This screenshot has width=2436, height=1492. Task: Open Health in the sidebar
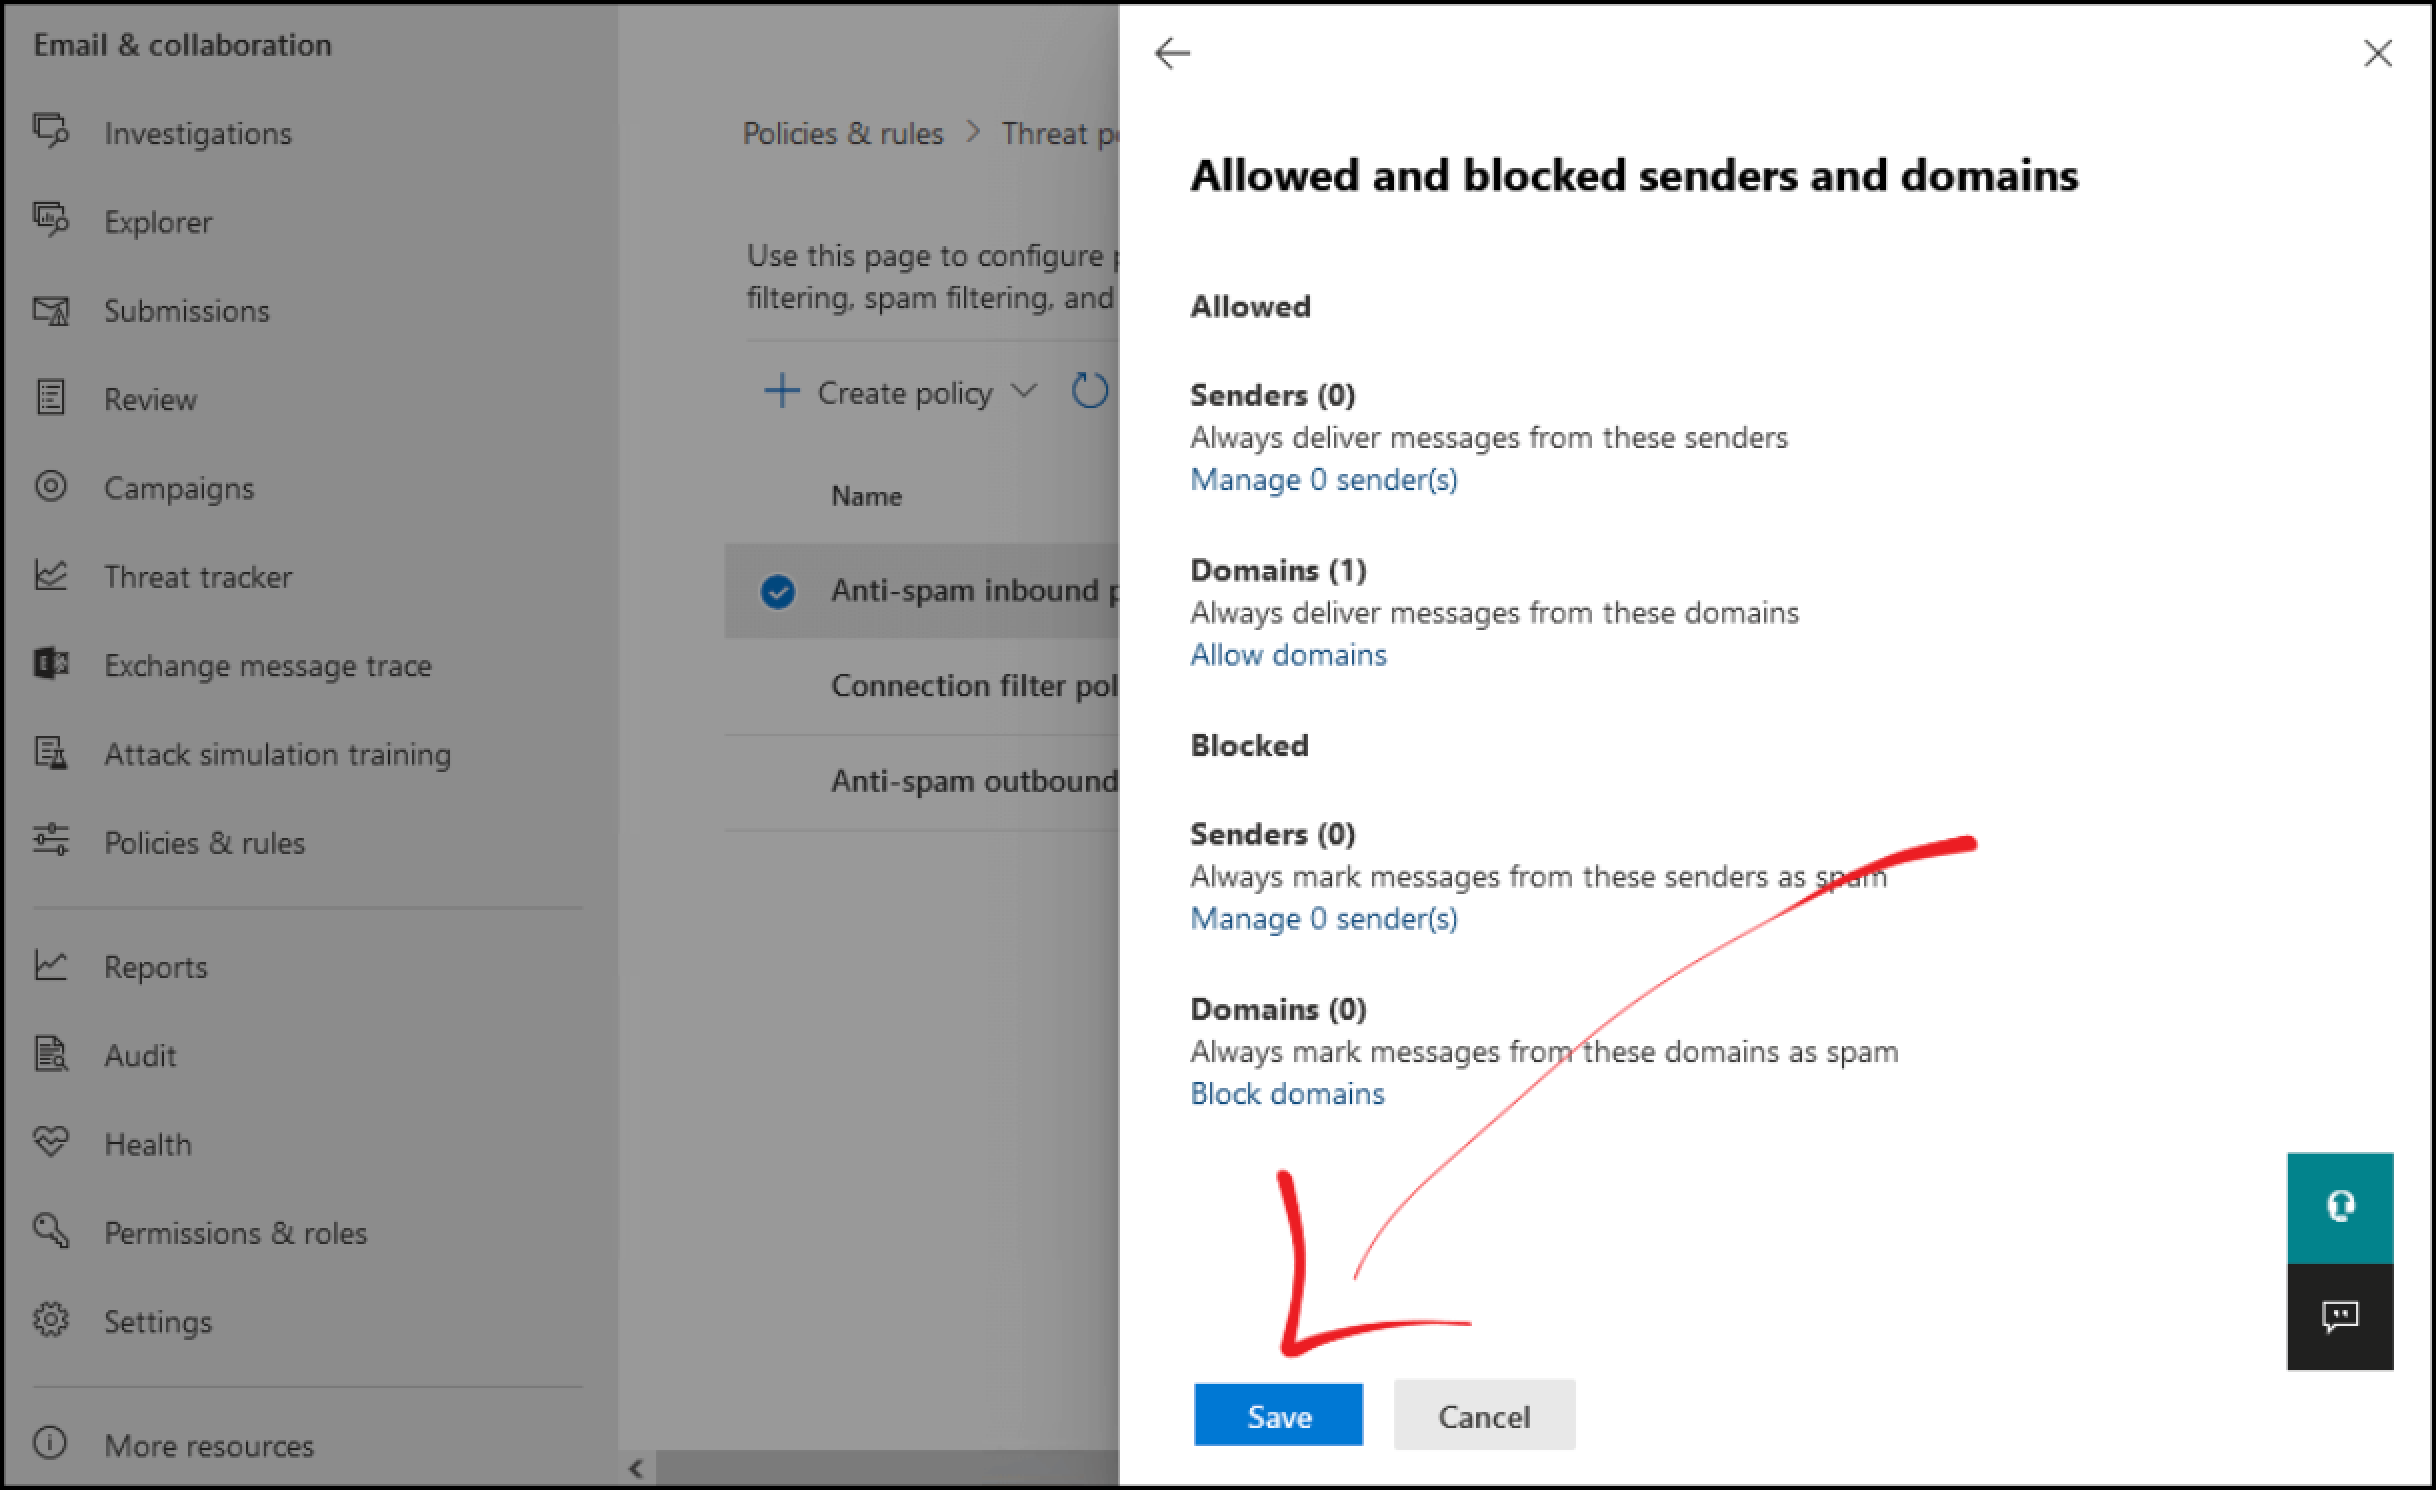point(148,1144)
